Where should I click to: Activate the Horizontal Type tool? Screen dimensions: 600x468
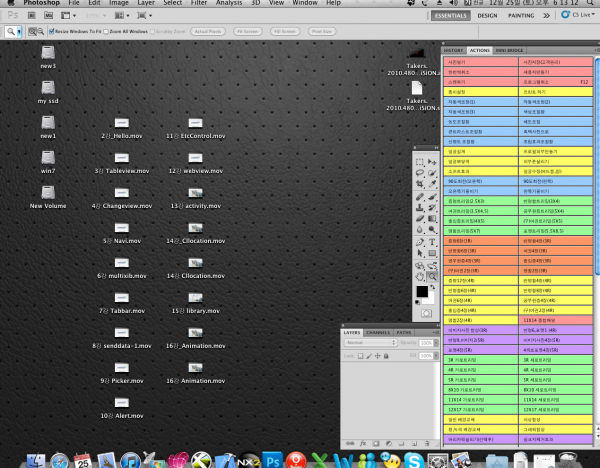[x=432, y=242]
